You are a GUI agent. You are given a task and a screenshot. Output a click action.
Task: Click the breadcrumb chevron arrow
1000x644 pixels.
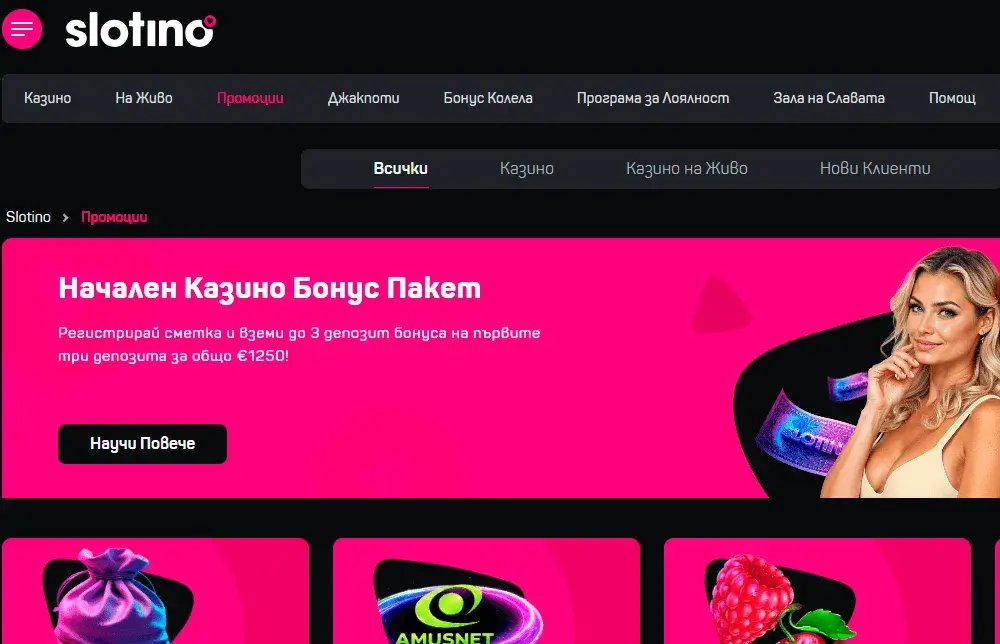[65, 217]
